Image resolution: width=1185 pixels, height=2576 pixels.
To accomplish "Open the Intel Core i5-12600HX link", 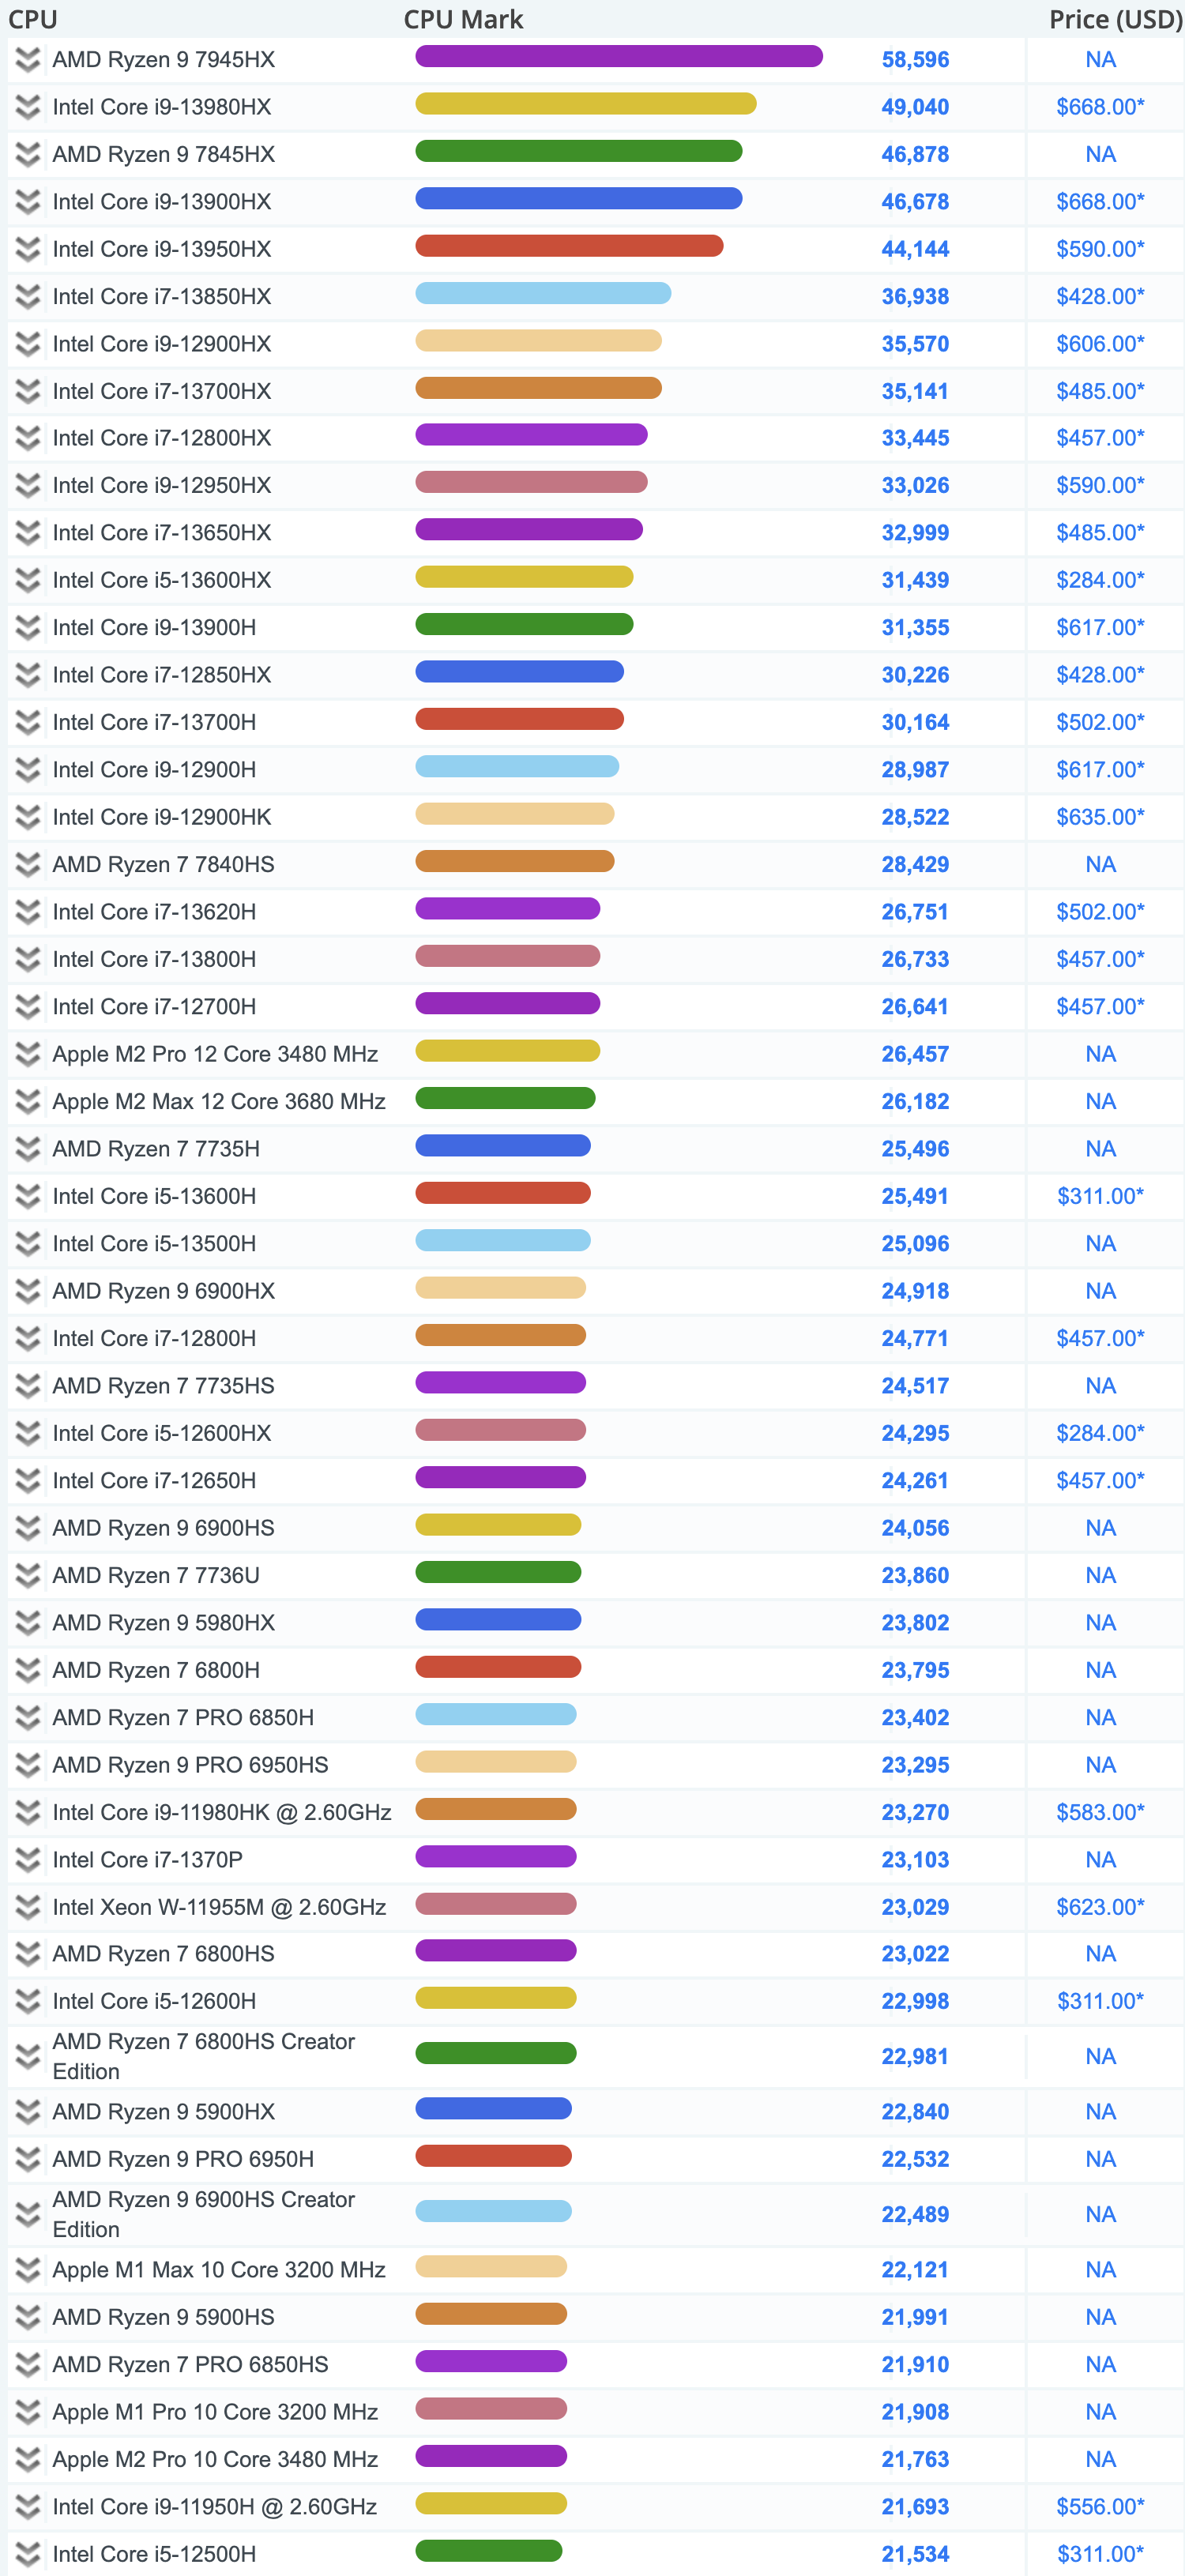I will click(162, 1434).
